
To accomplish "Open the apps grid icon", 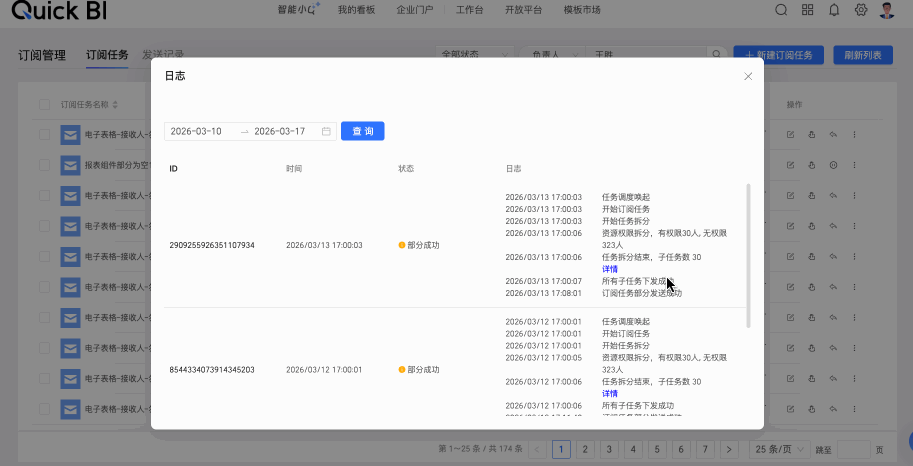I will click(x=808, y=10).
